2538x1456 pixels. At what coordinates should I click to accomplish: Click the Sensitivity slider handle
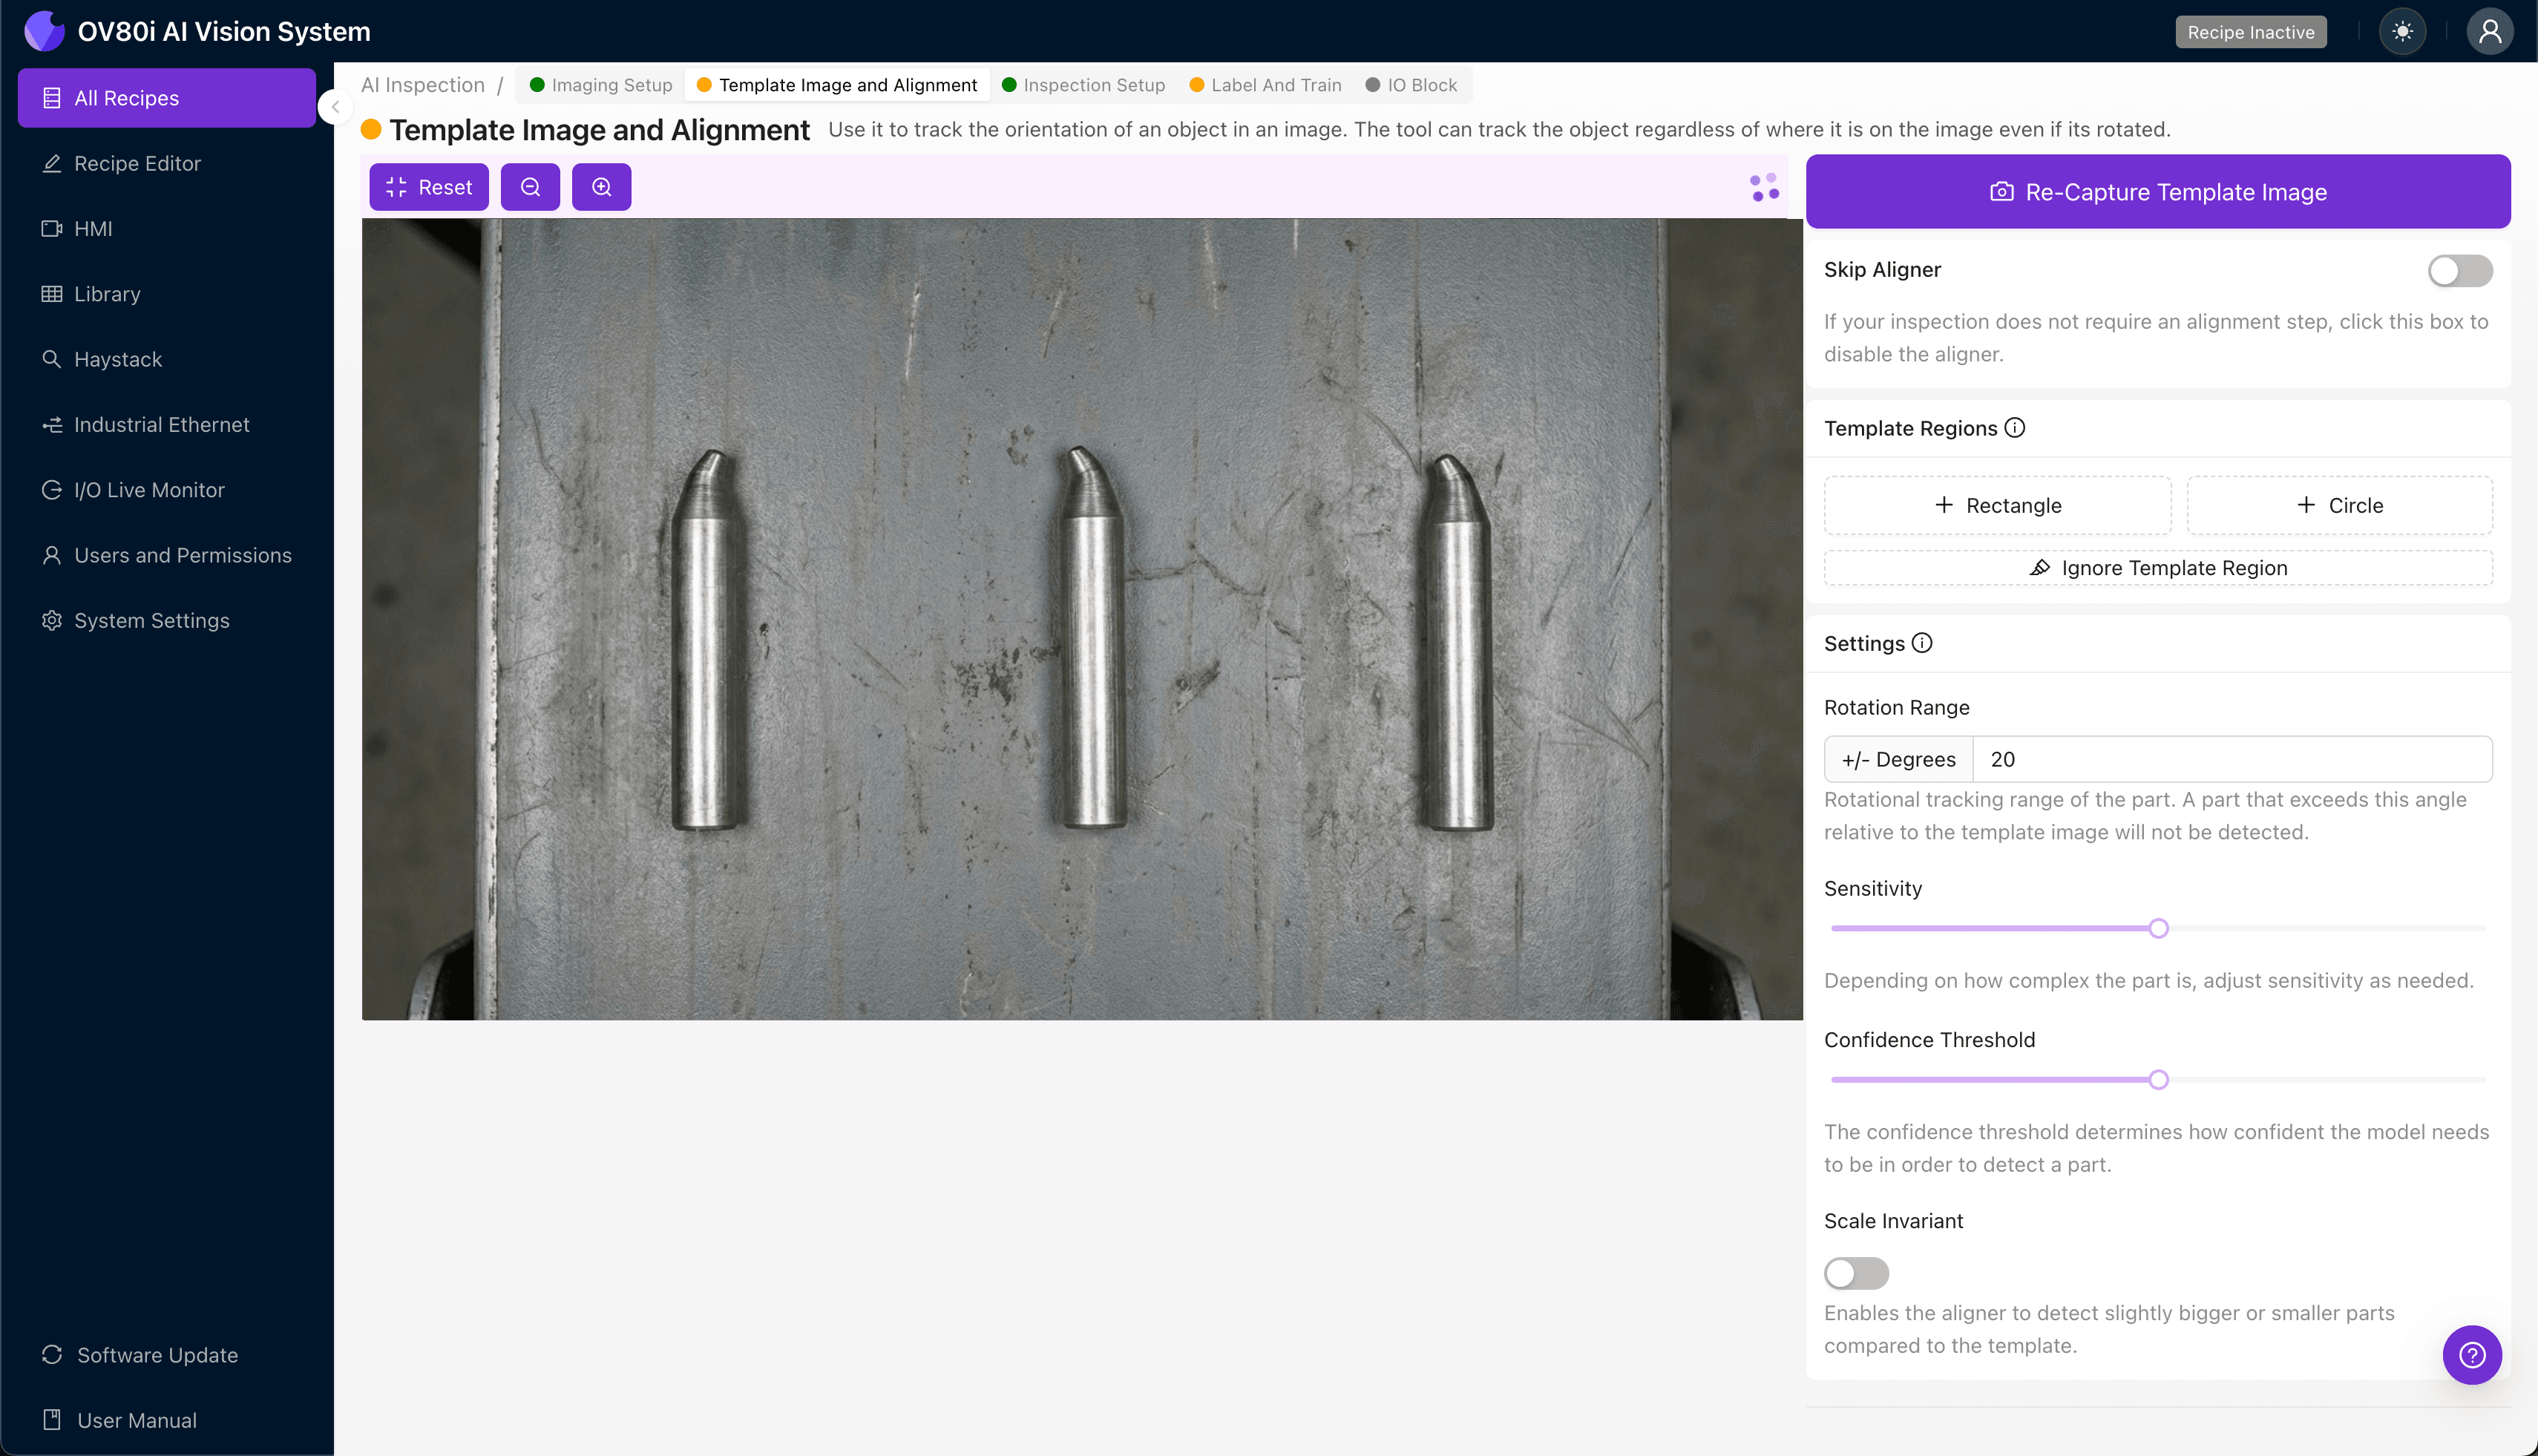coord(2158,928)
